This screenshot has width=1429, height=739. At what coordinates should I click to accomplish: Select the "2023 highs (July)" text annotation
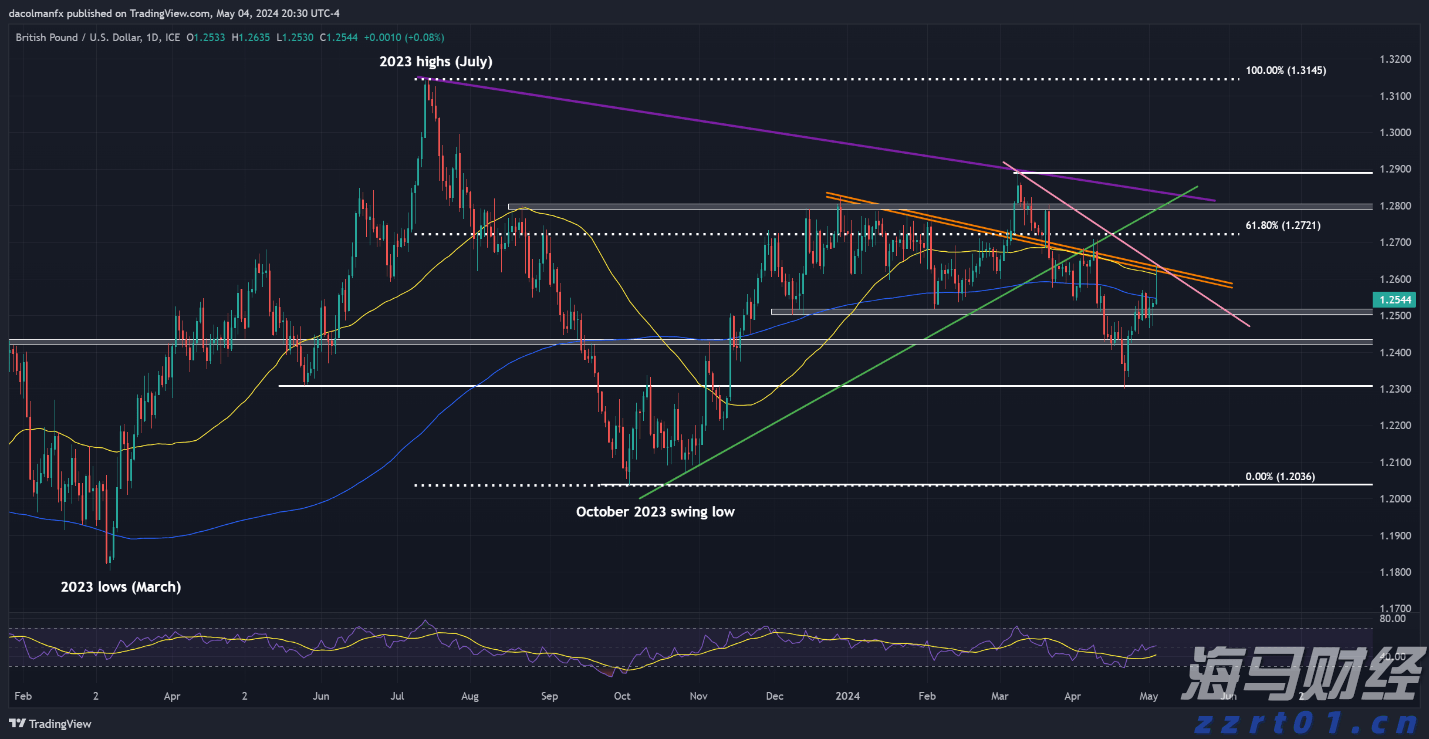[435, 62]
